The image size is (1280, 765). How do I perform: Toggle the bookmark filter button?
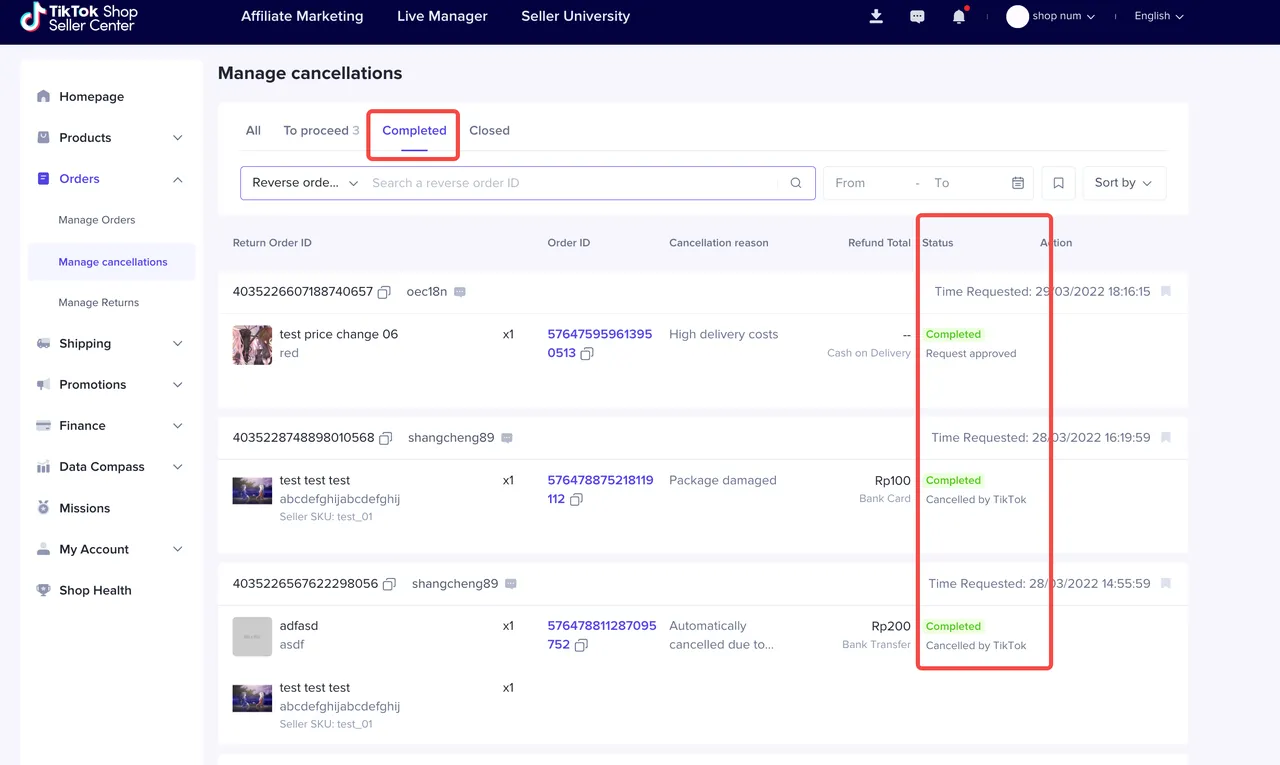click(x=1058, y=183)
